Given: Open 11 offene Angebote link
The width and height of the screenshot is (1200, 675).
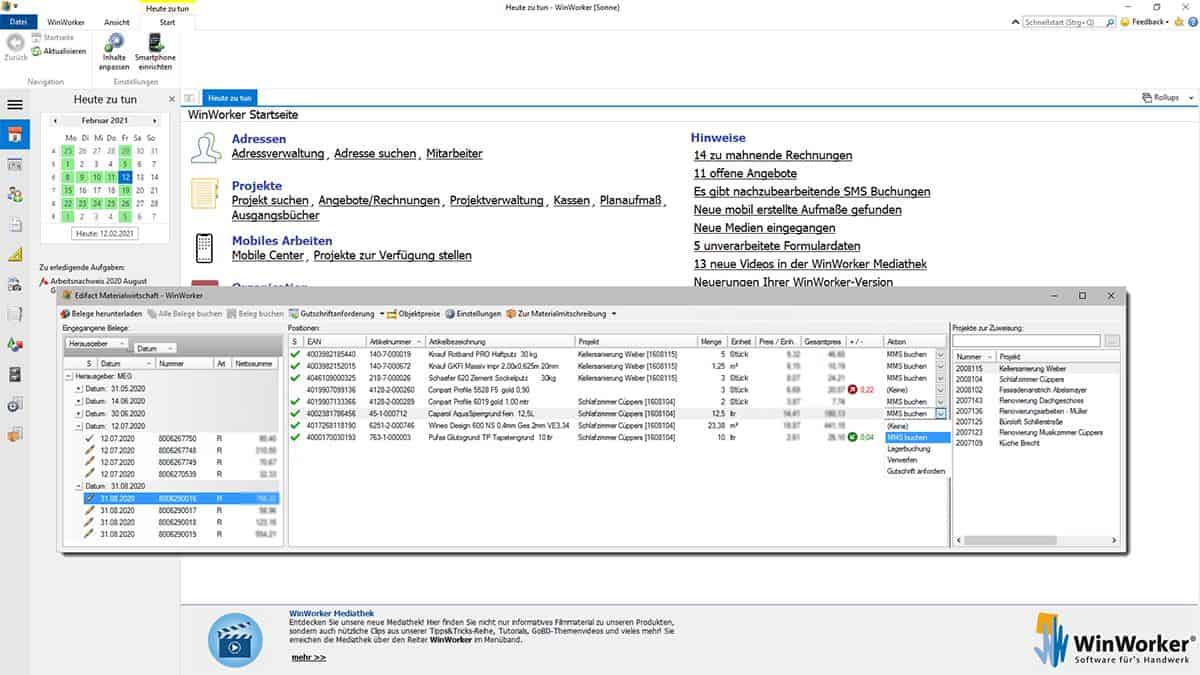Looking at the screenshot, I should click(x=745, y=173).
